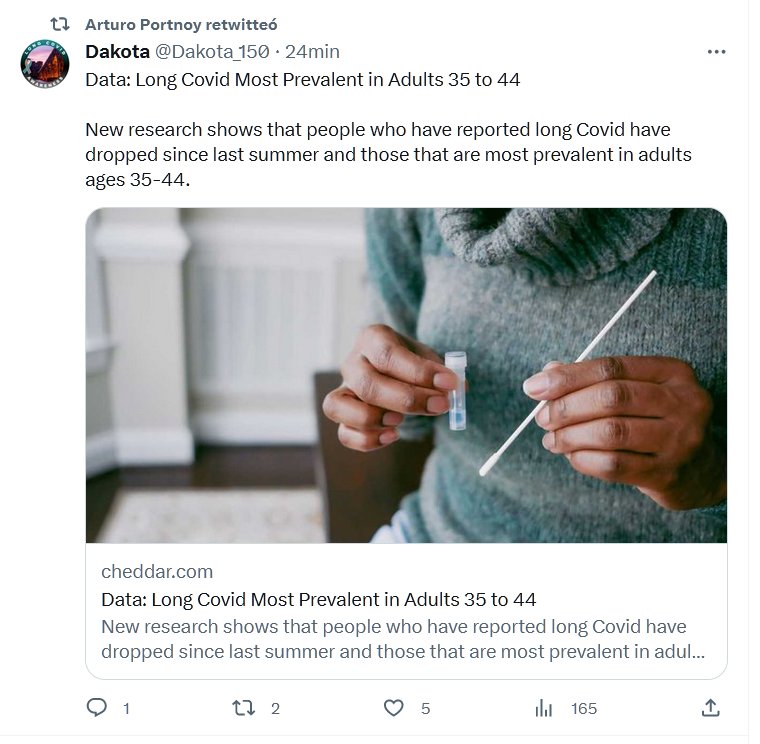Click the view count 165

coord(584,708)
